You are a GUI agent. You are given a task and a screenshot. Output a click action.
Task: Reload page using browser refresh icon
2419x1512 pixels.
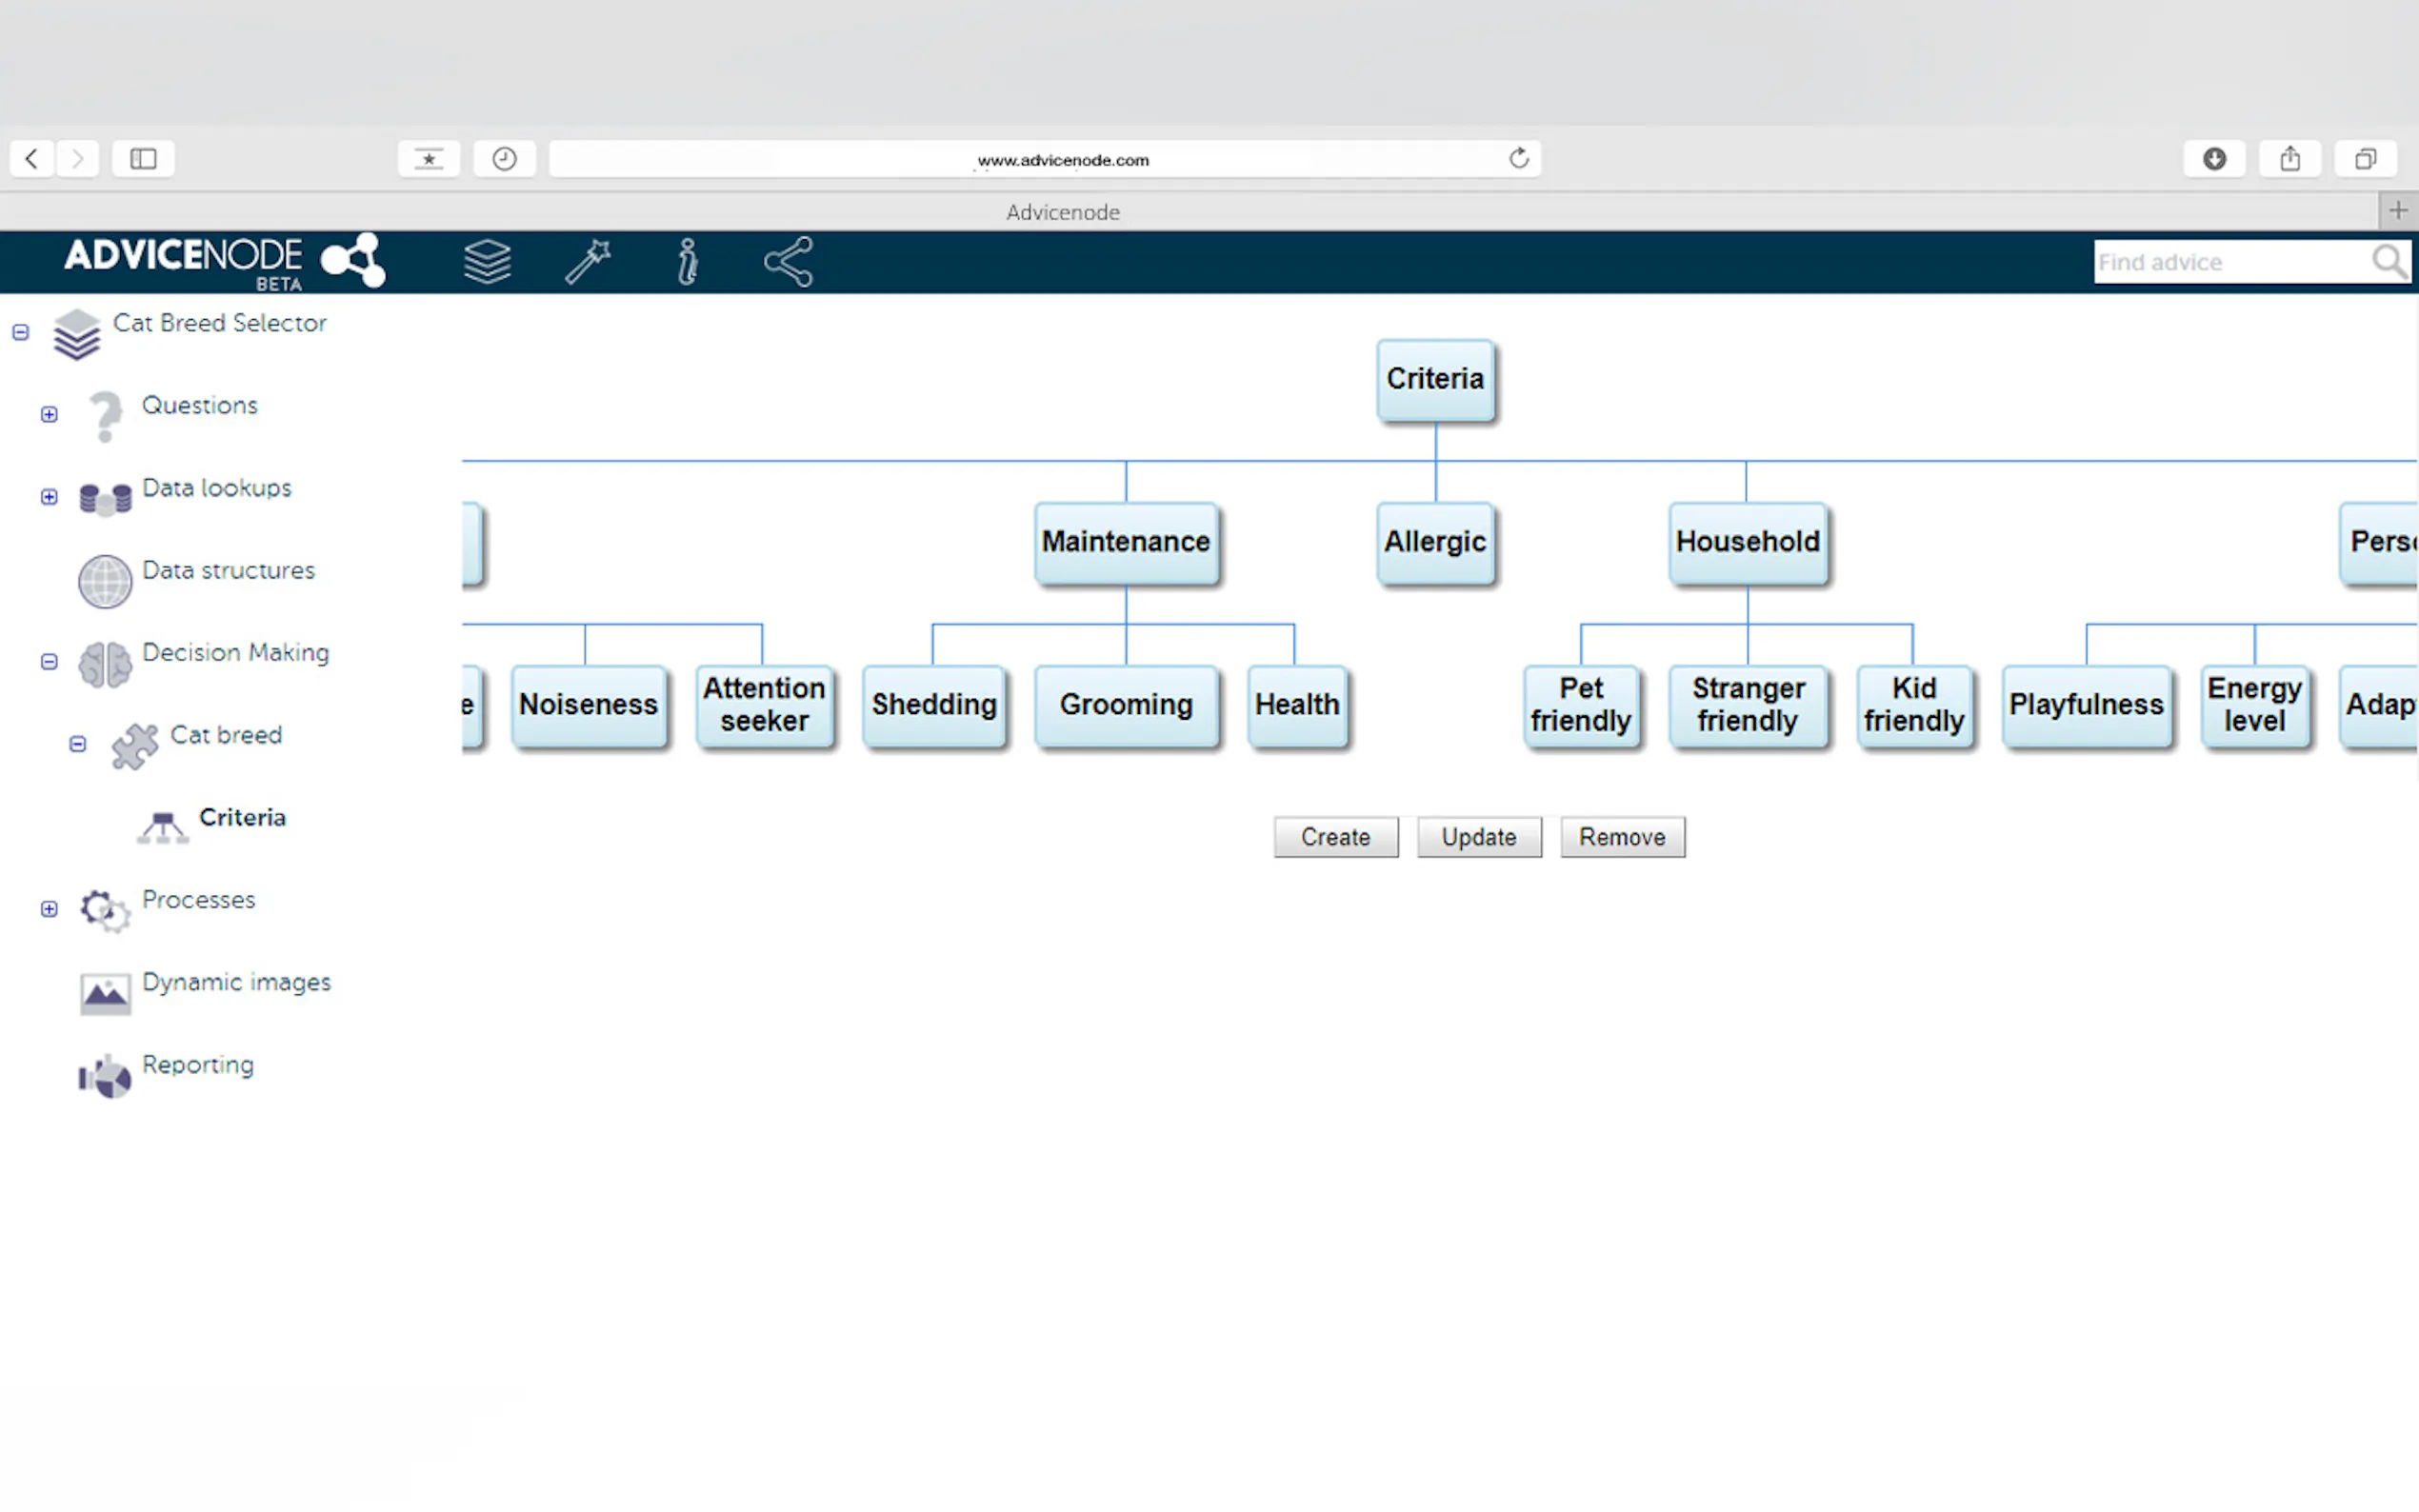(1518, 158)
